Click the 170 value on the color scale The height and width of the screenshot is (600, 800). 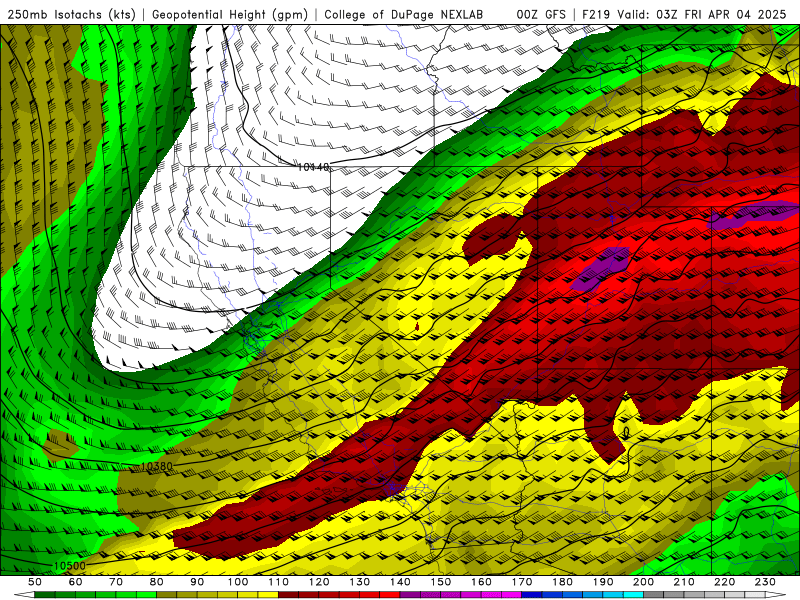pyautogui.click(x=522, y=582)
